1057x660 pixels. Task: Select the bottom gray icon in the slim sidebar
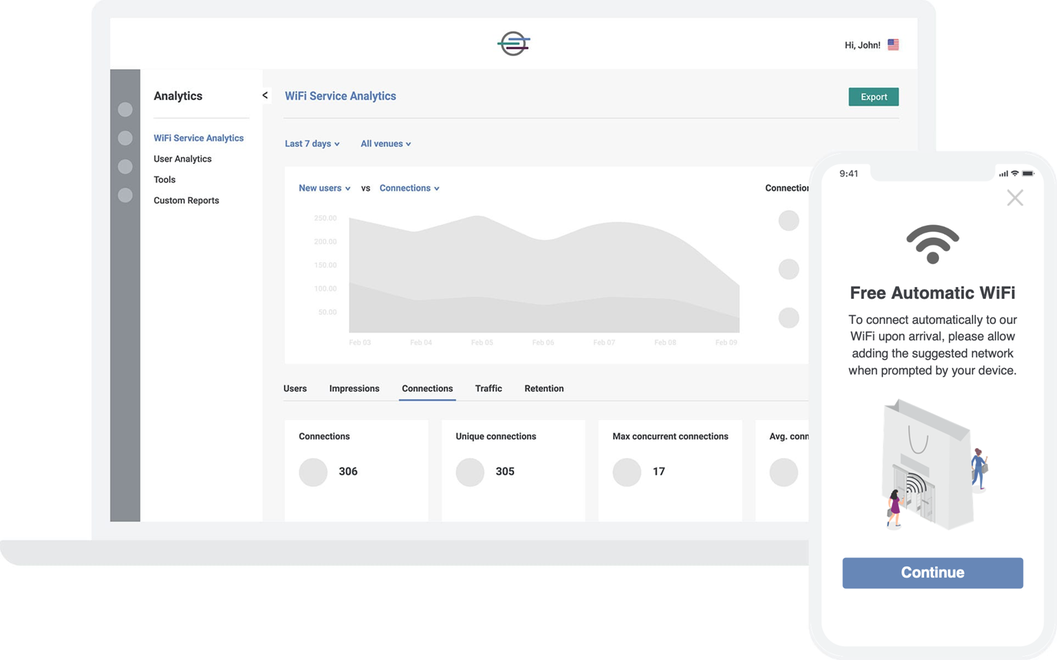point(125,195)
